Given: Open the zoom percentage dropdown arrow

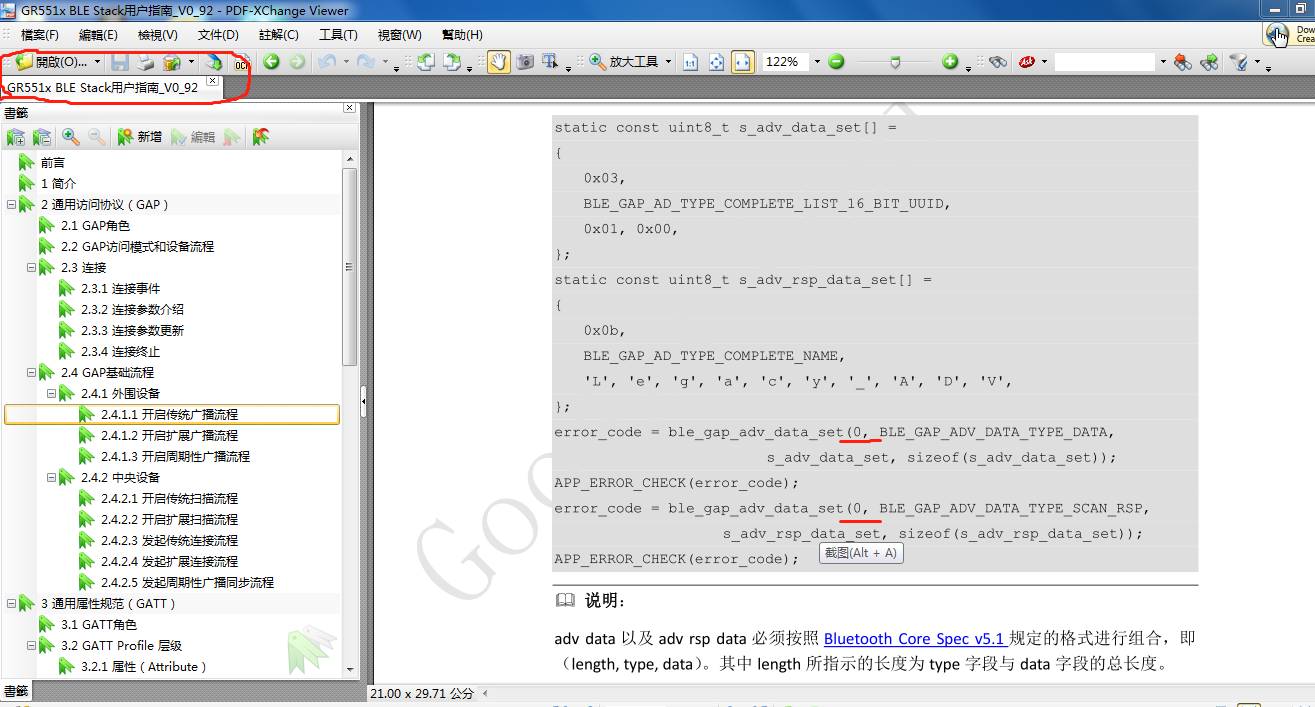Looking at the screenshot, I should 816,62.
